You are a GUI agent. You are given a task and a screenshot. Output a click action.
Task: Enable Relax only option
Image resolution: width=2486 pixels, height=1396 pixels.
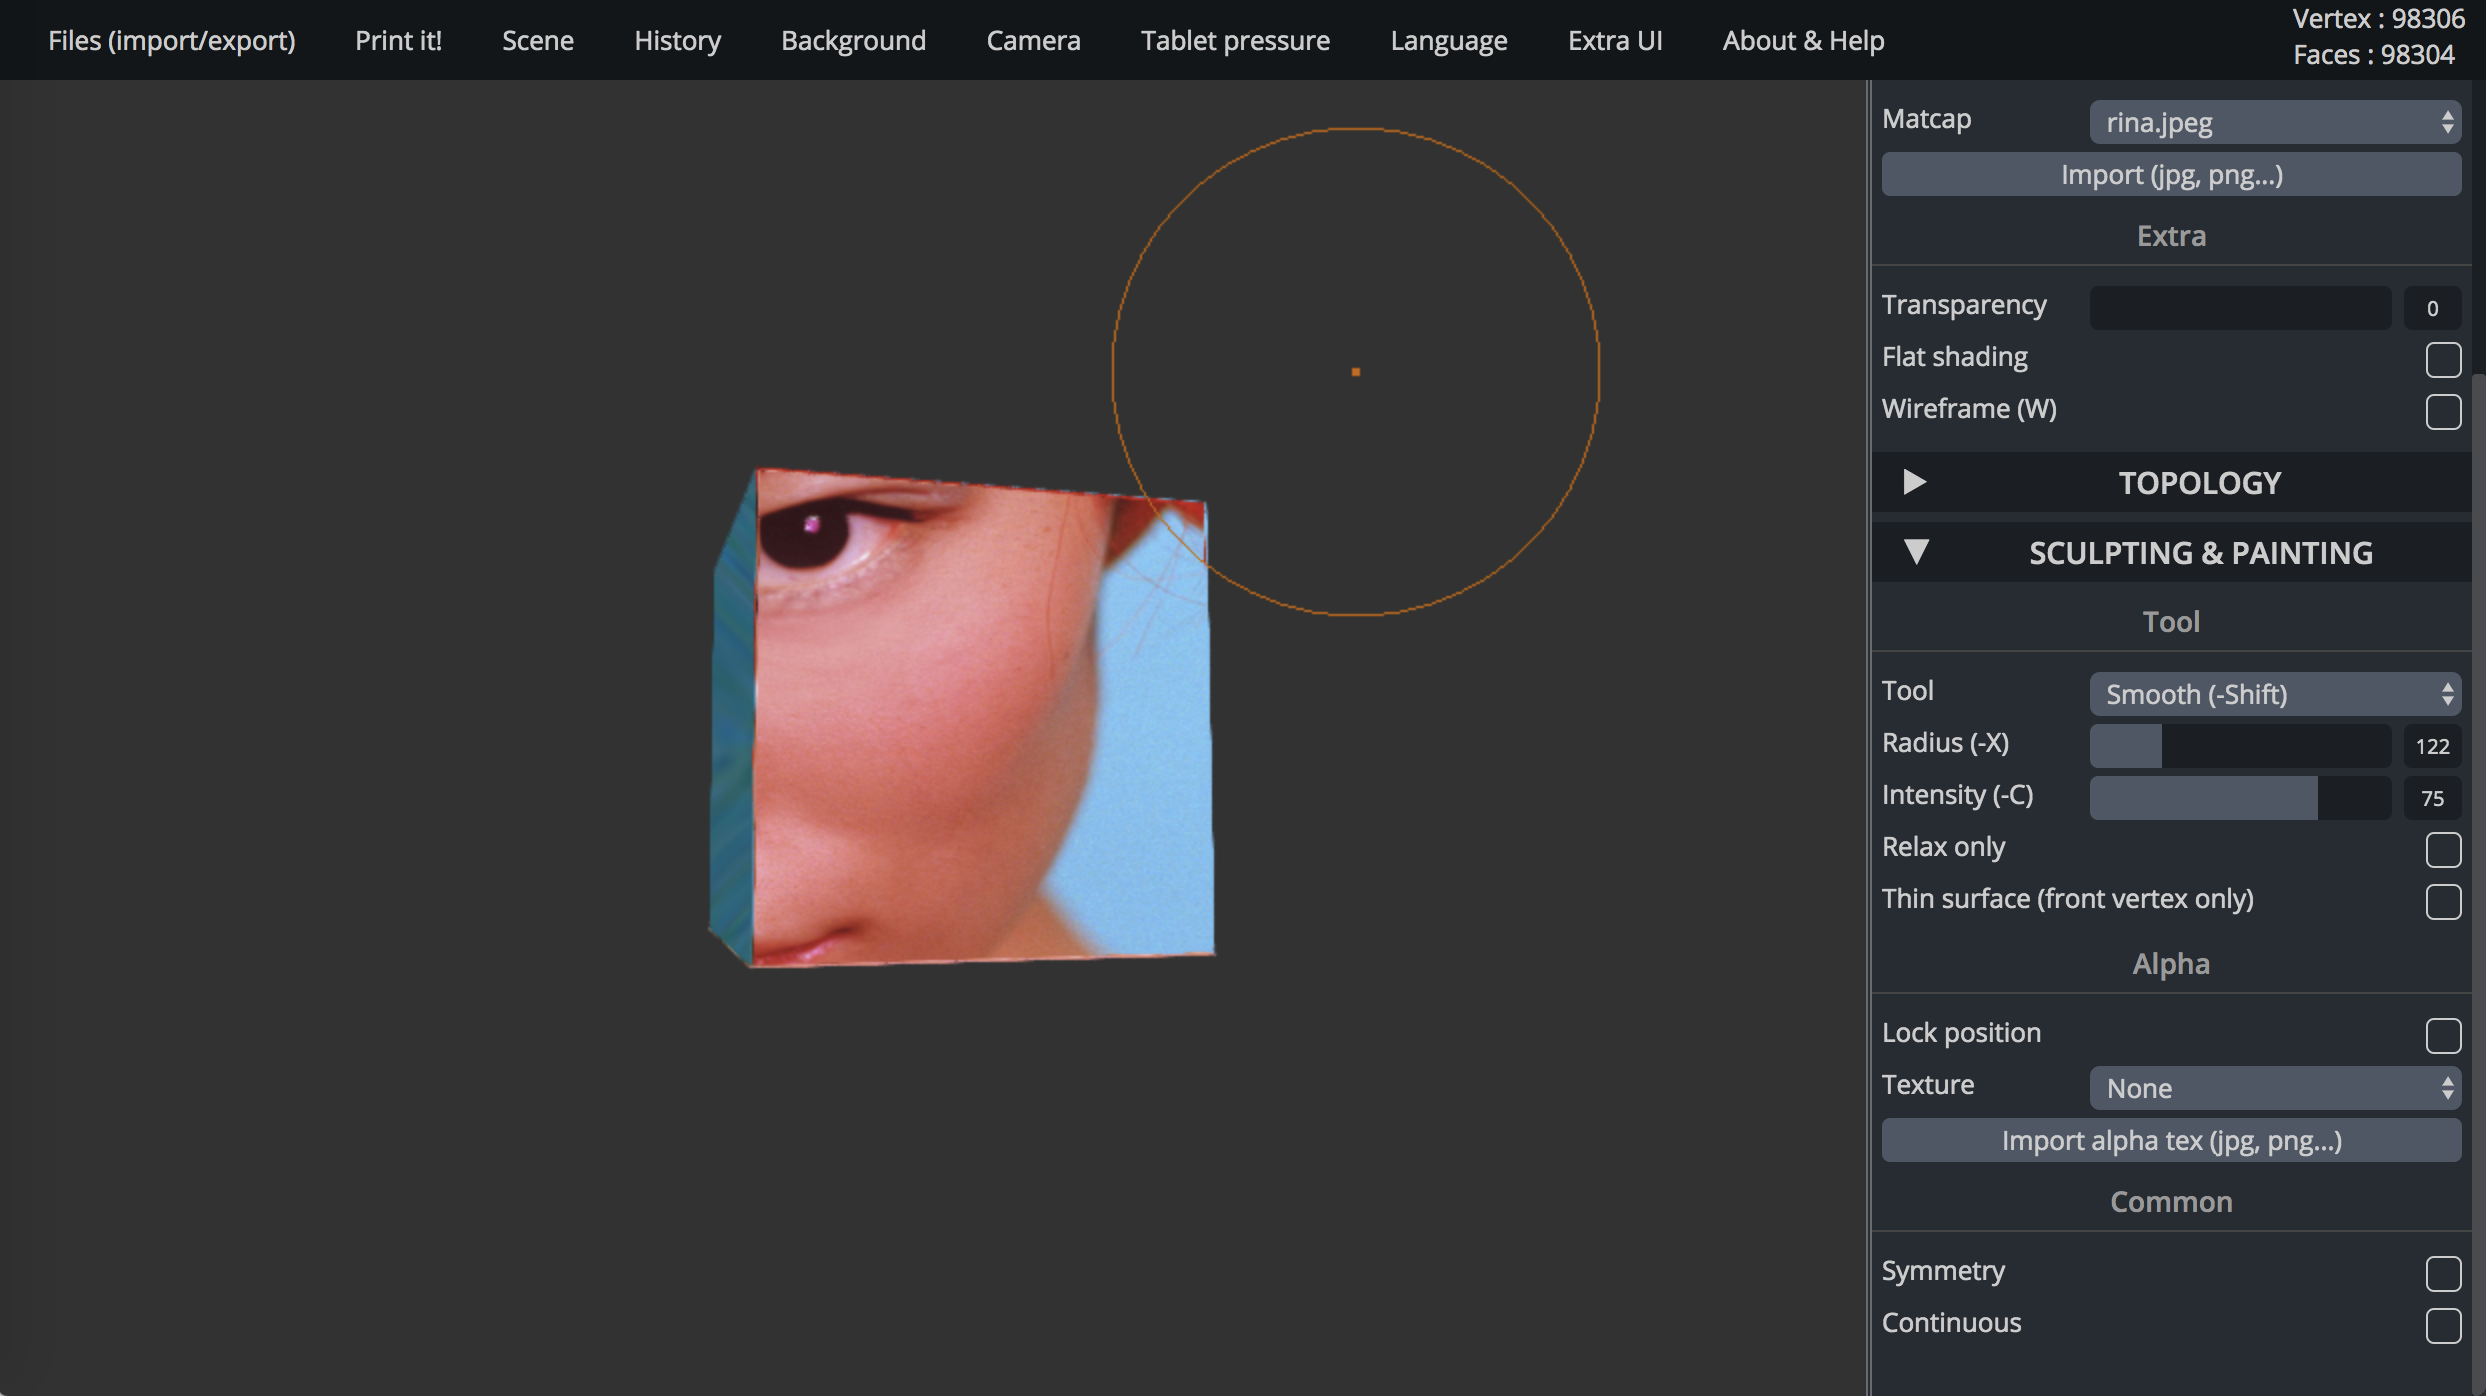(2442, 849)
